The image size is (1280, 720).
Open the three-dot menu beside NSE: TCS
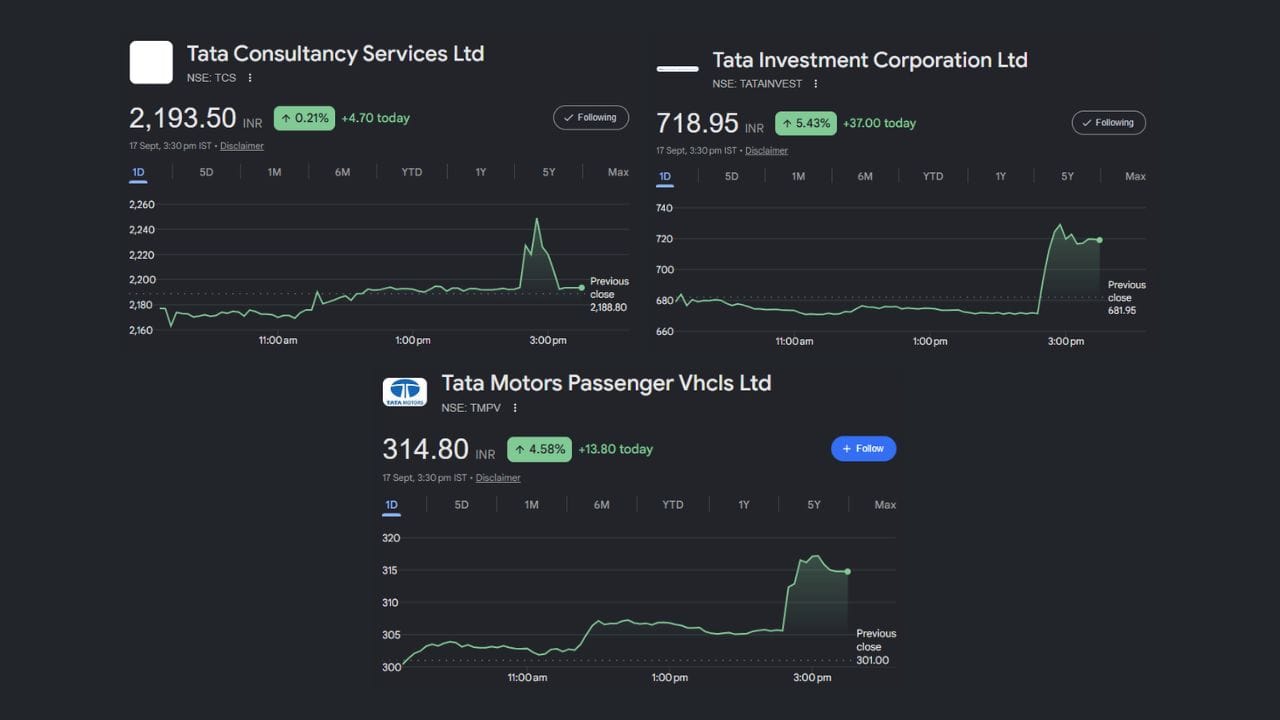pos(250,78)
